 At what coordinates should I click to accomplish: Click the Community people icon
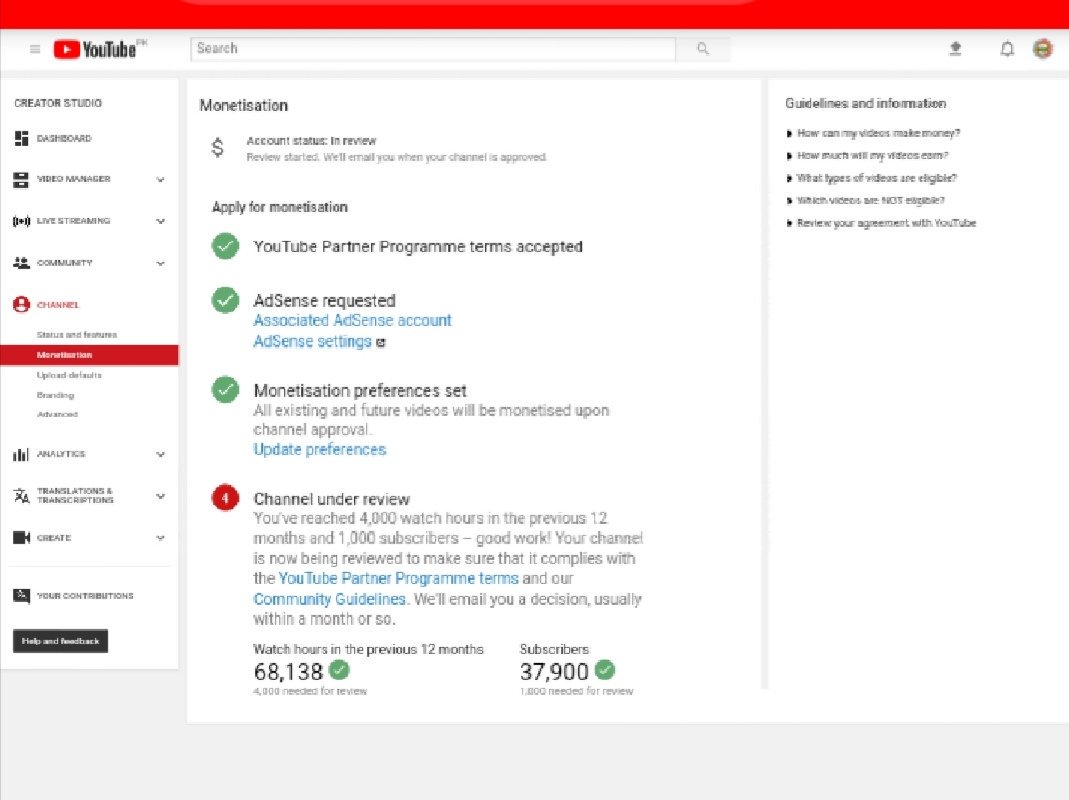[x=21, y=263]
